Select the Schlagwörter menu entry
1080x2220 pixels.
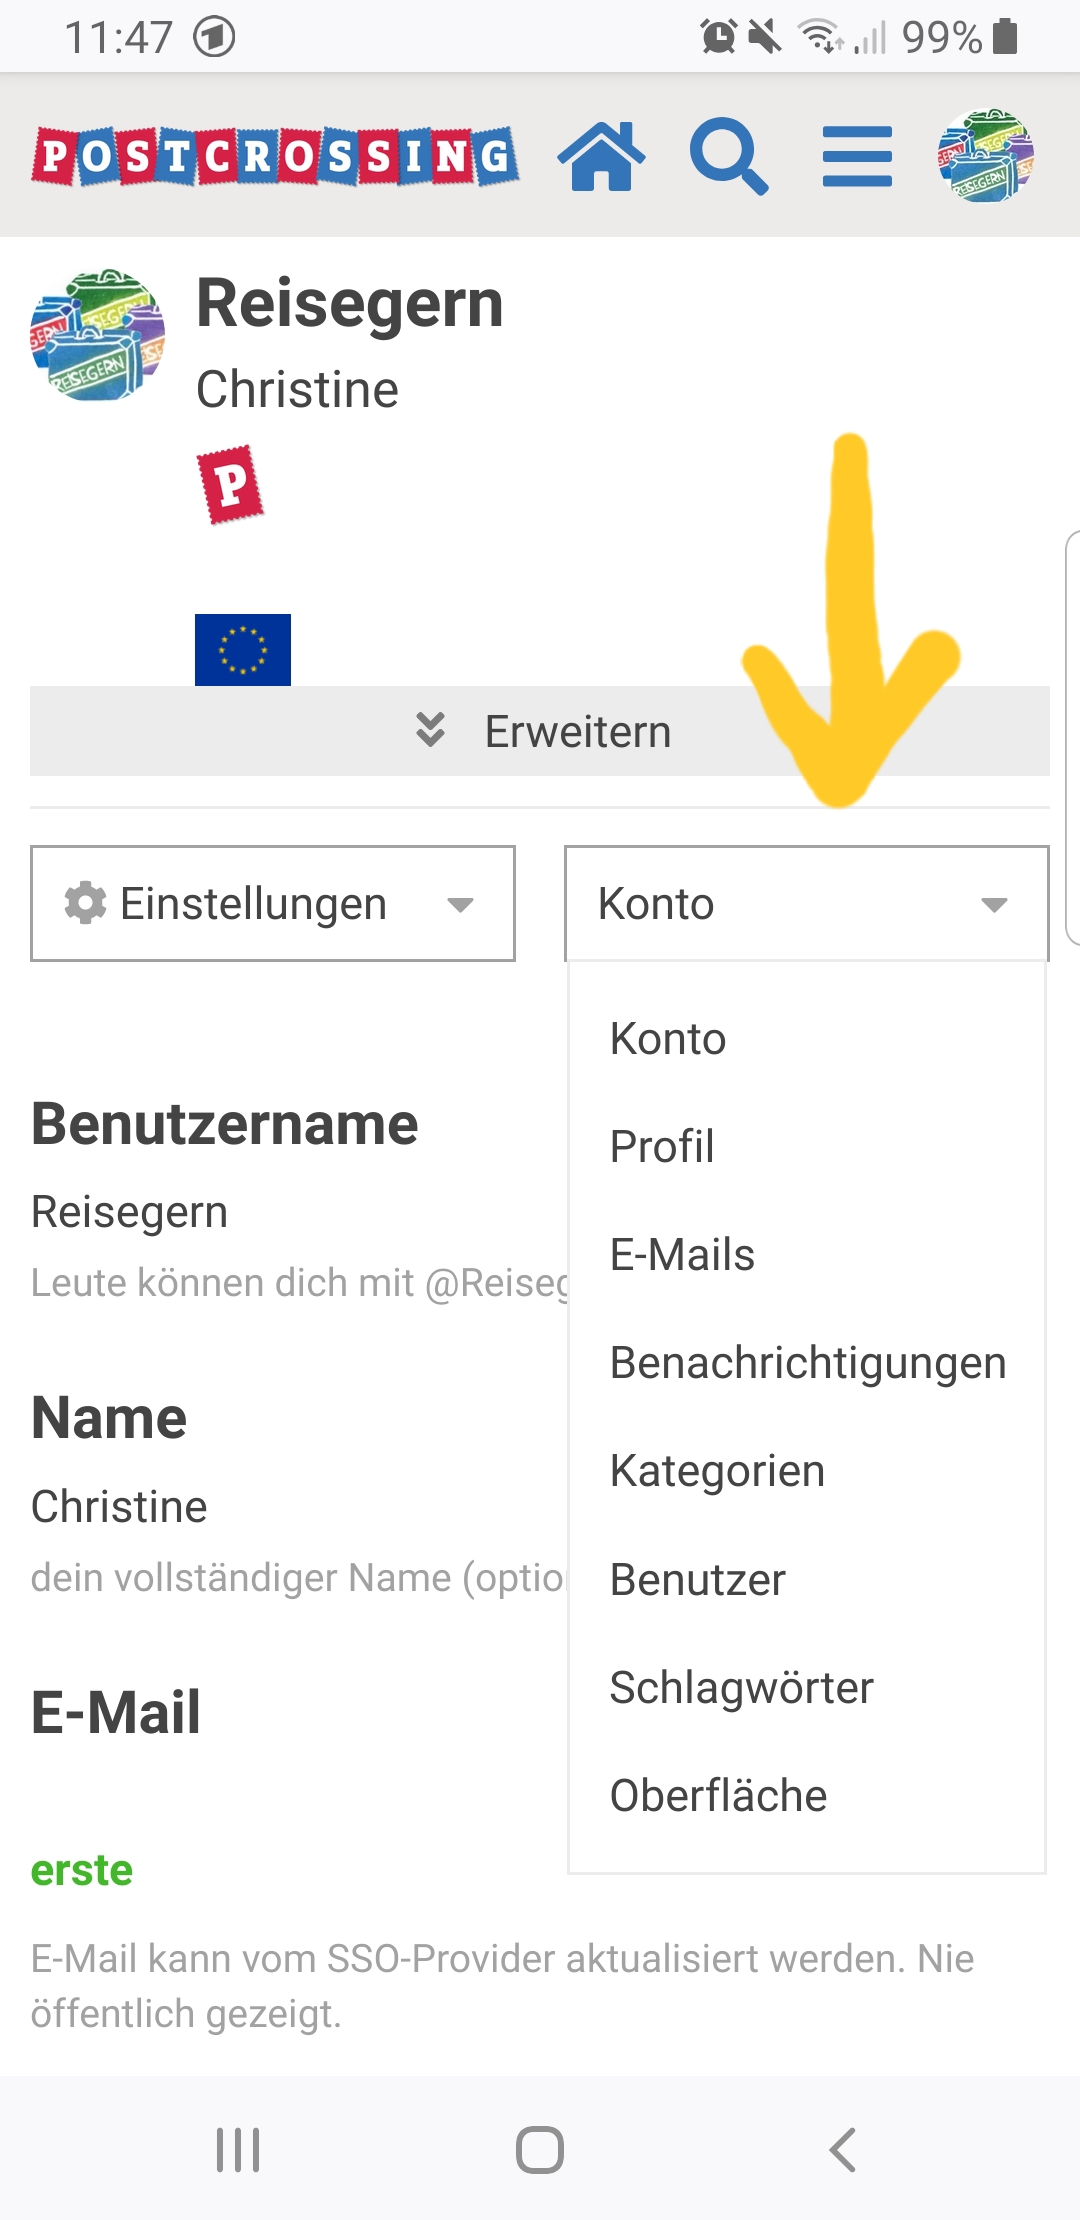tap(741, 1688)
